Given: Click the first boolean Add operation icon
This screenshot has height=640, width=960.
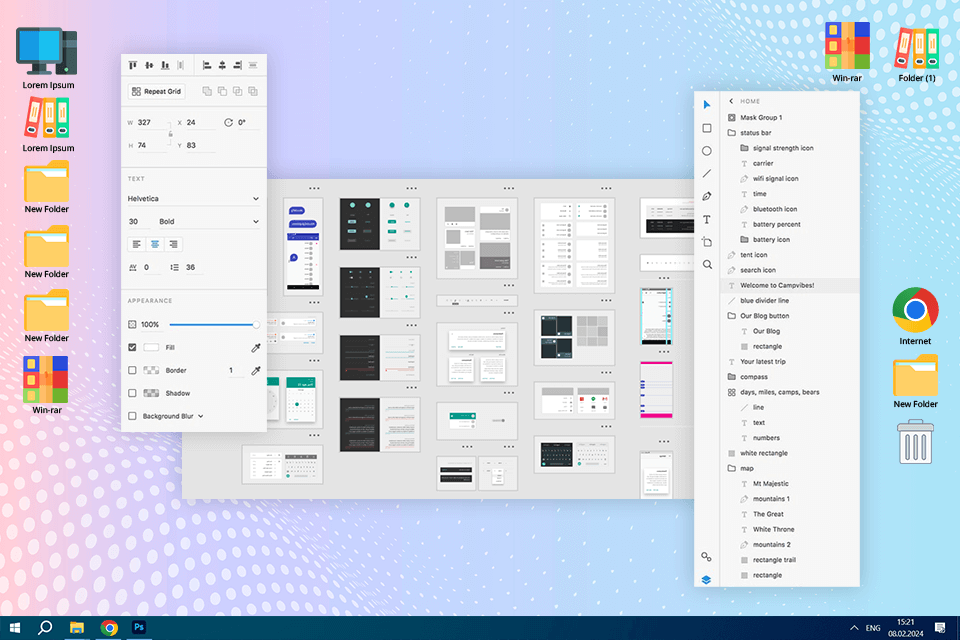Looking at the screenshot, I should pos(207,91).
